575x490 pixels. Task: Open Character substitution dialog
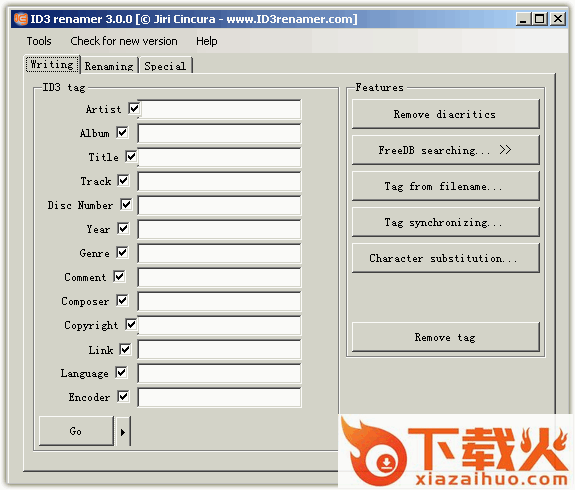446,258
